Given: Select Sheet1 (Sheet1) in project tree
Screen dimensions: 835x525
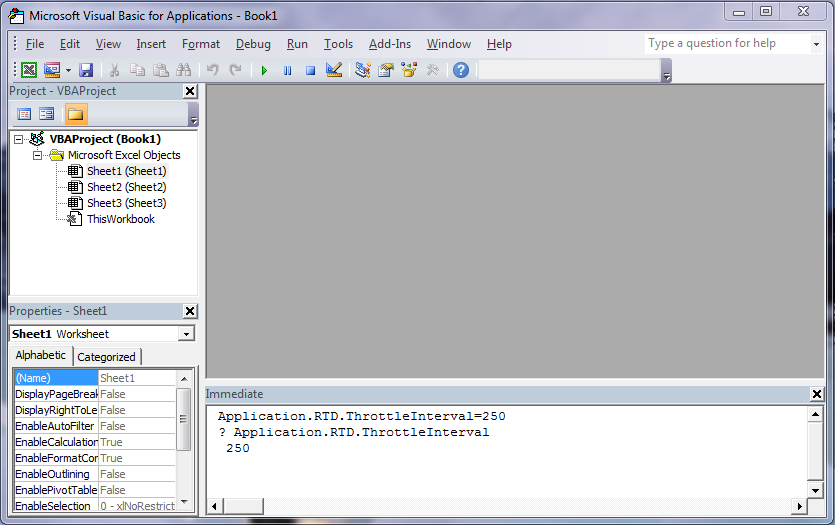Looking at the screenshot, I should 127,171.
